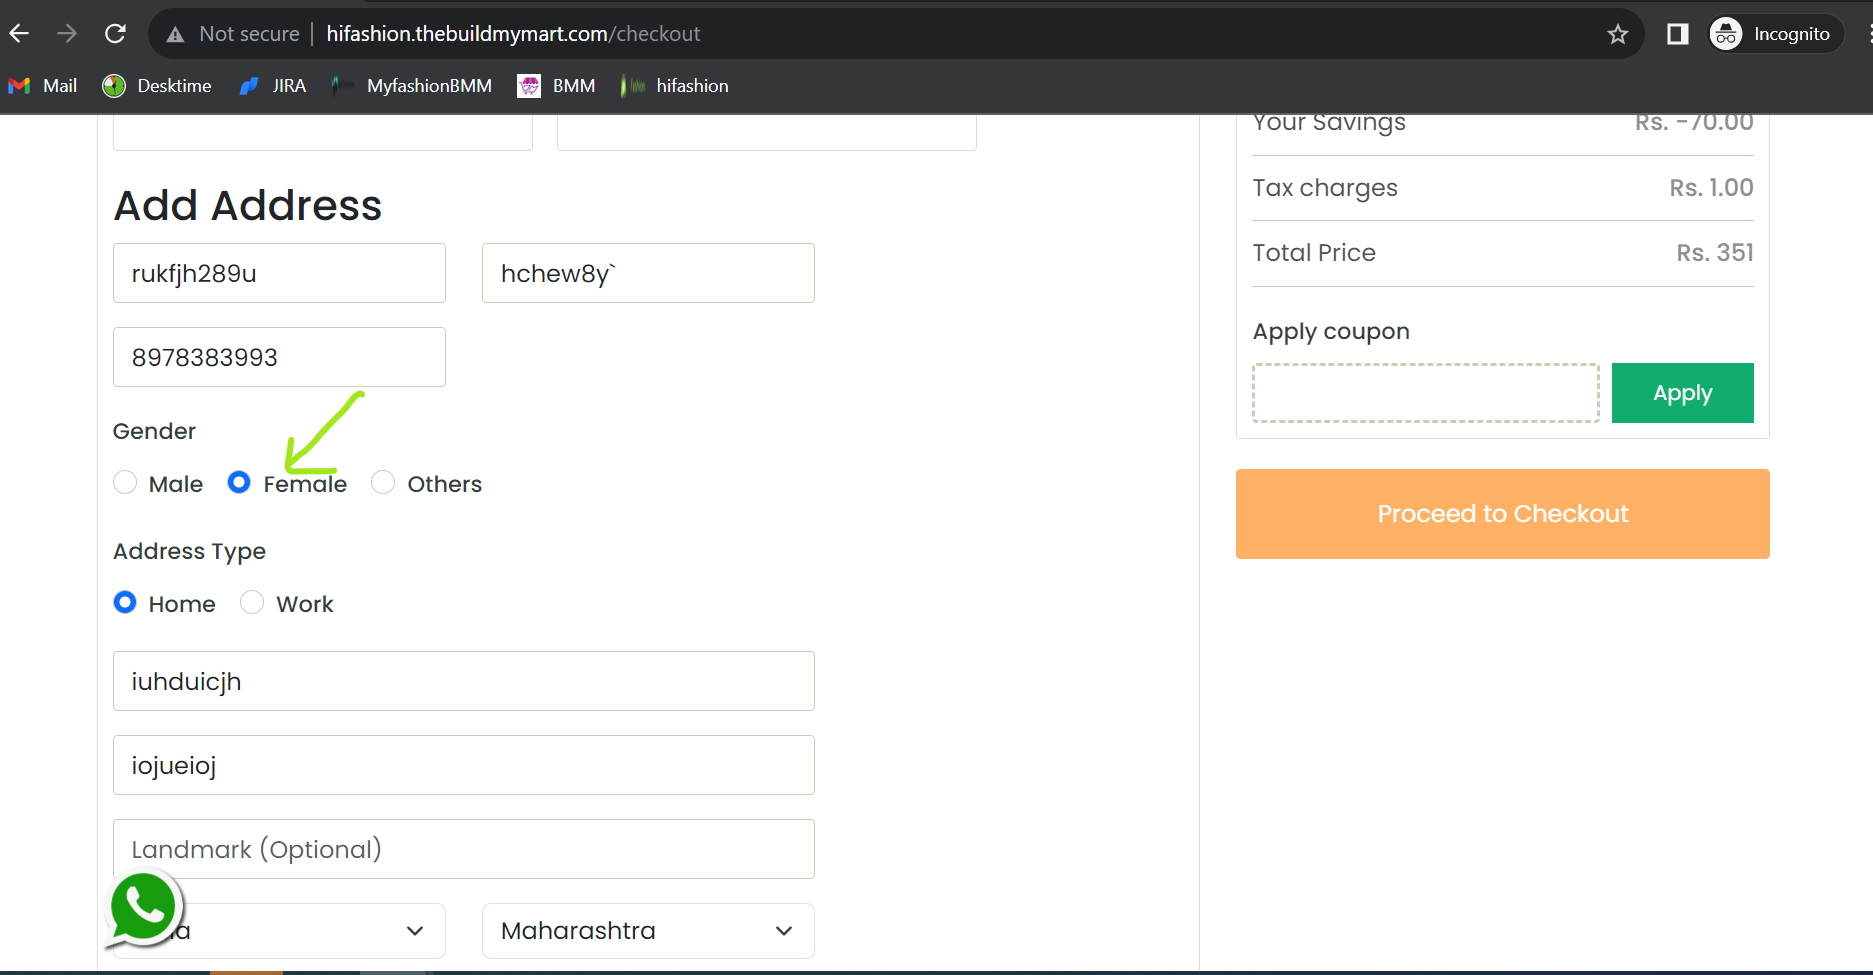
Task: Click the Total Price value Rs. 351
Action: 1715,253
